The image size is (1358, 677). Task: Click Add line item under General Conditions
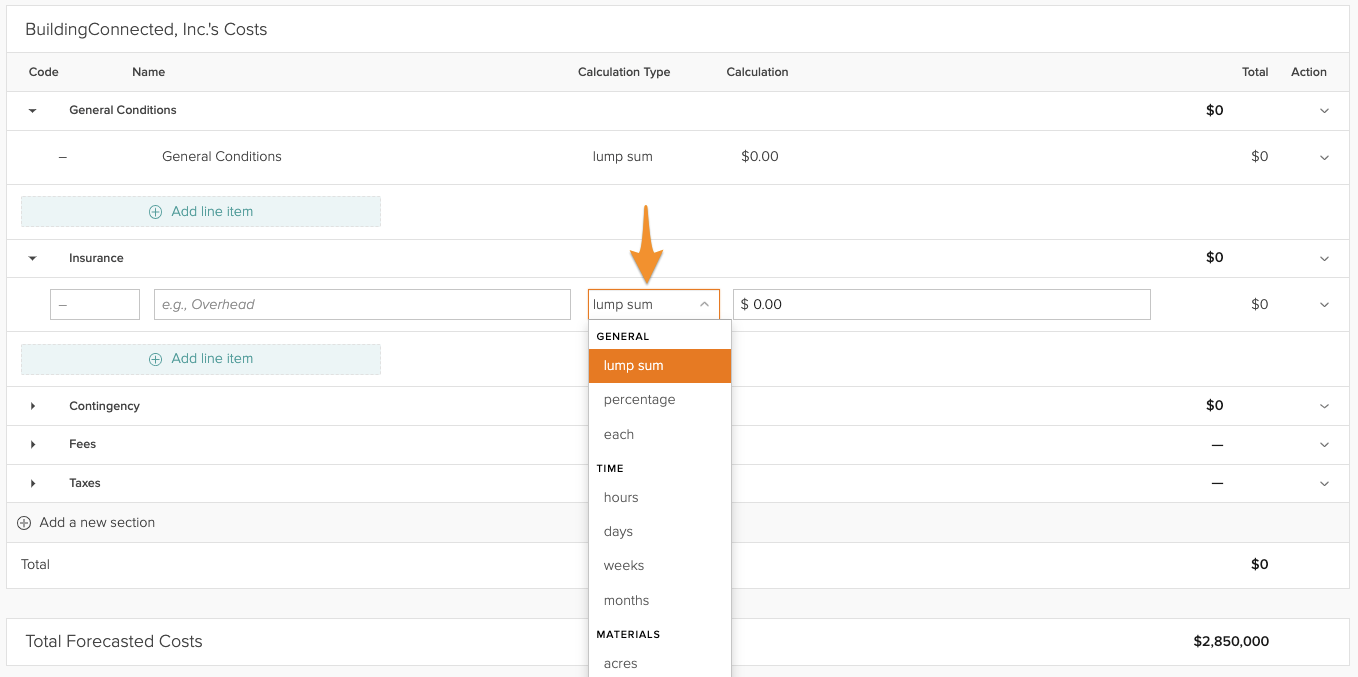point(201,211)
